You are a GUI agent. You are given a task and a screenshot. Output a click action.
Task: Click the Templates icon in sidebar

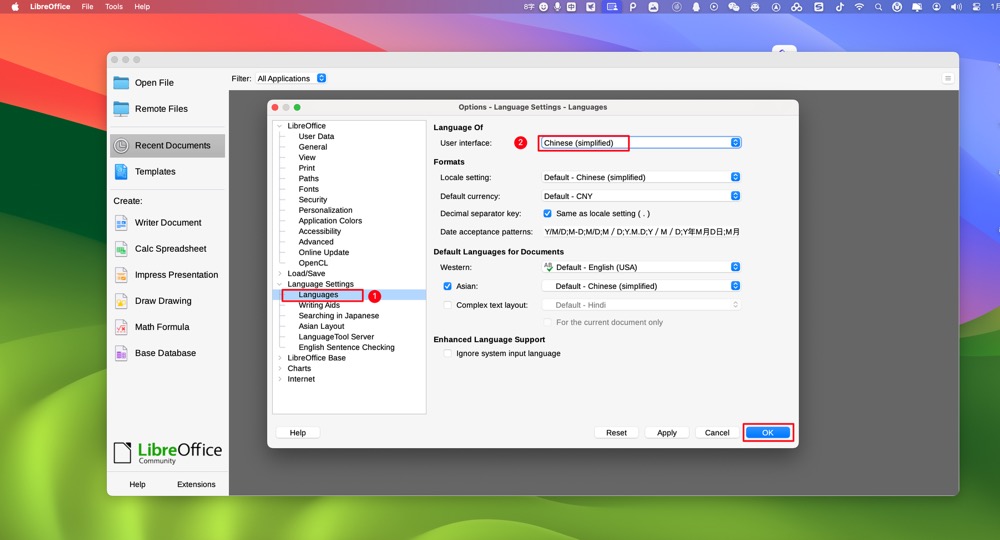click(x=121, y=171)
